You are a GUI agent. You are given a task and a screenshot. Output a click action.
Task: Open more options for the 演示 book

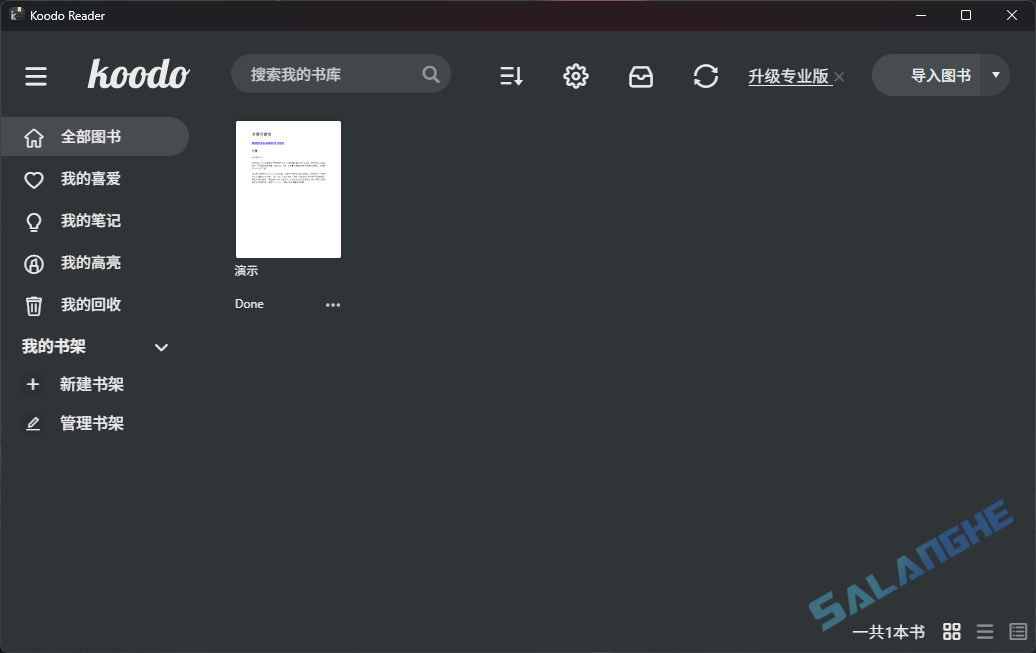[x=333, y=305]
